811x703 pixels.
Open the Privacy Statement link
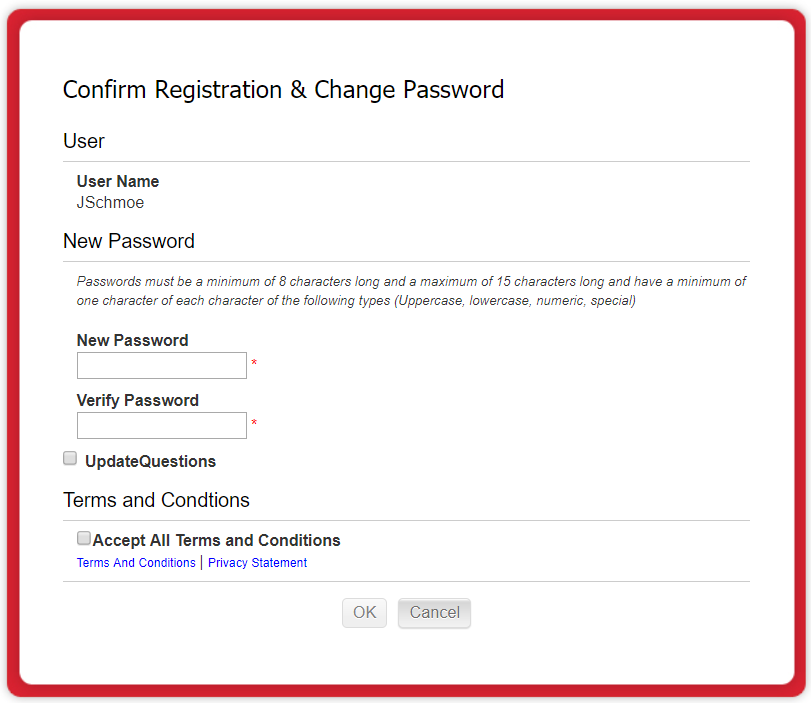[257, 563]
